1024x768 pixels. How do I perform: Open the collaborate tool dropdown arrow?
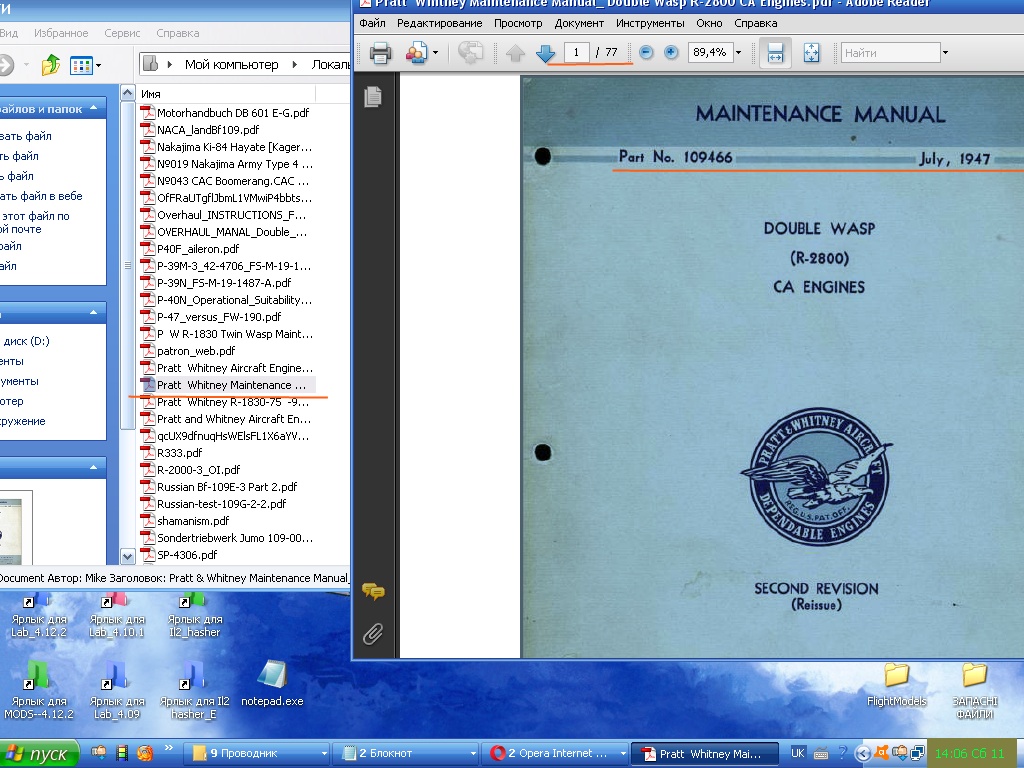436,53
